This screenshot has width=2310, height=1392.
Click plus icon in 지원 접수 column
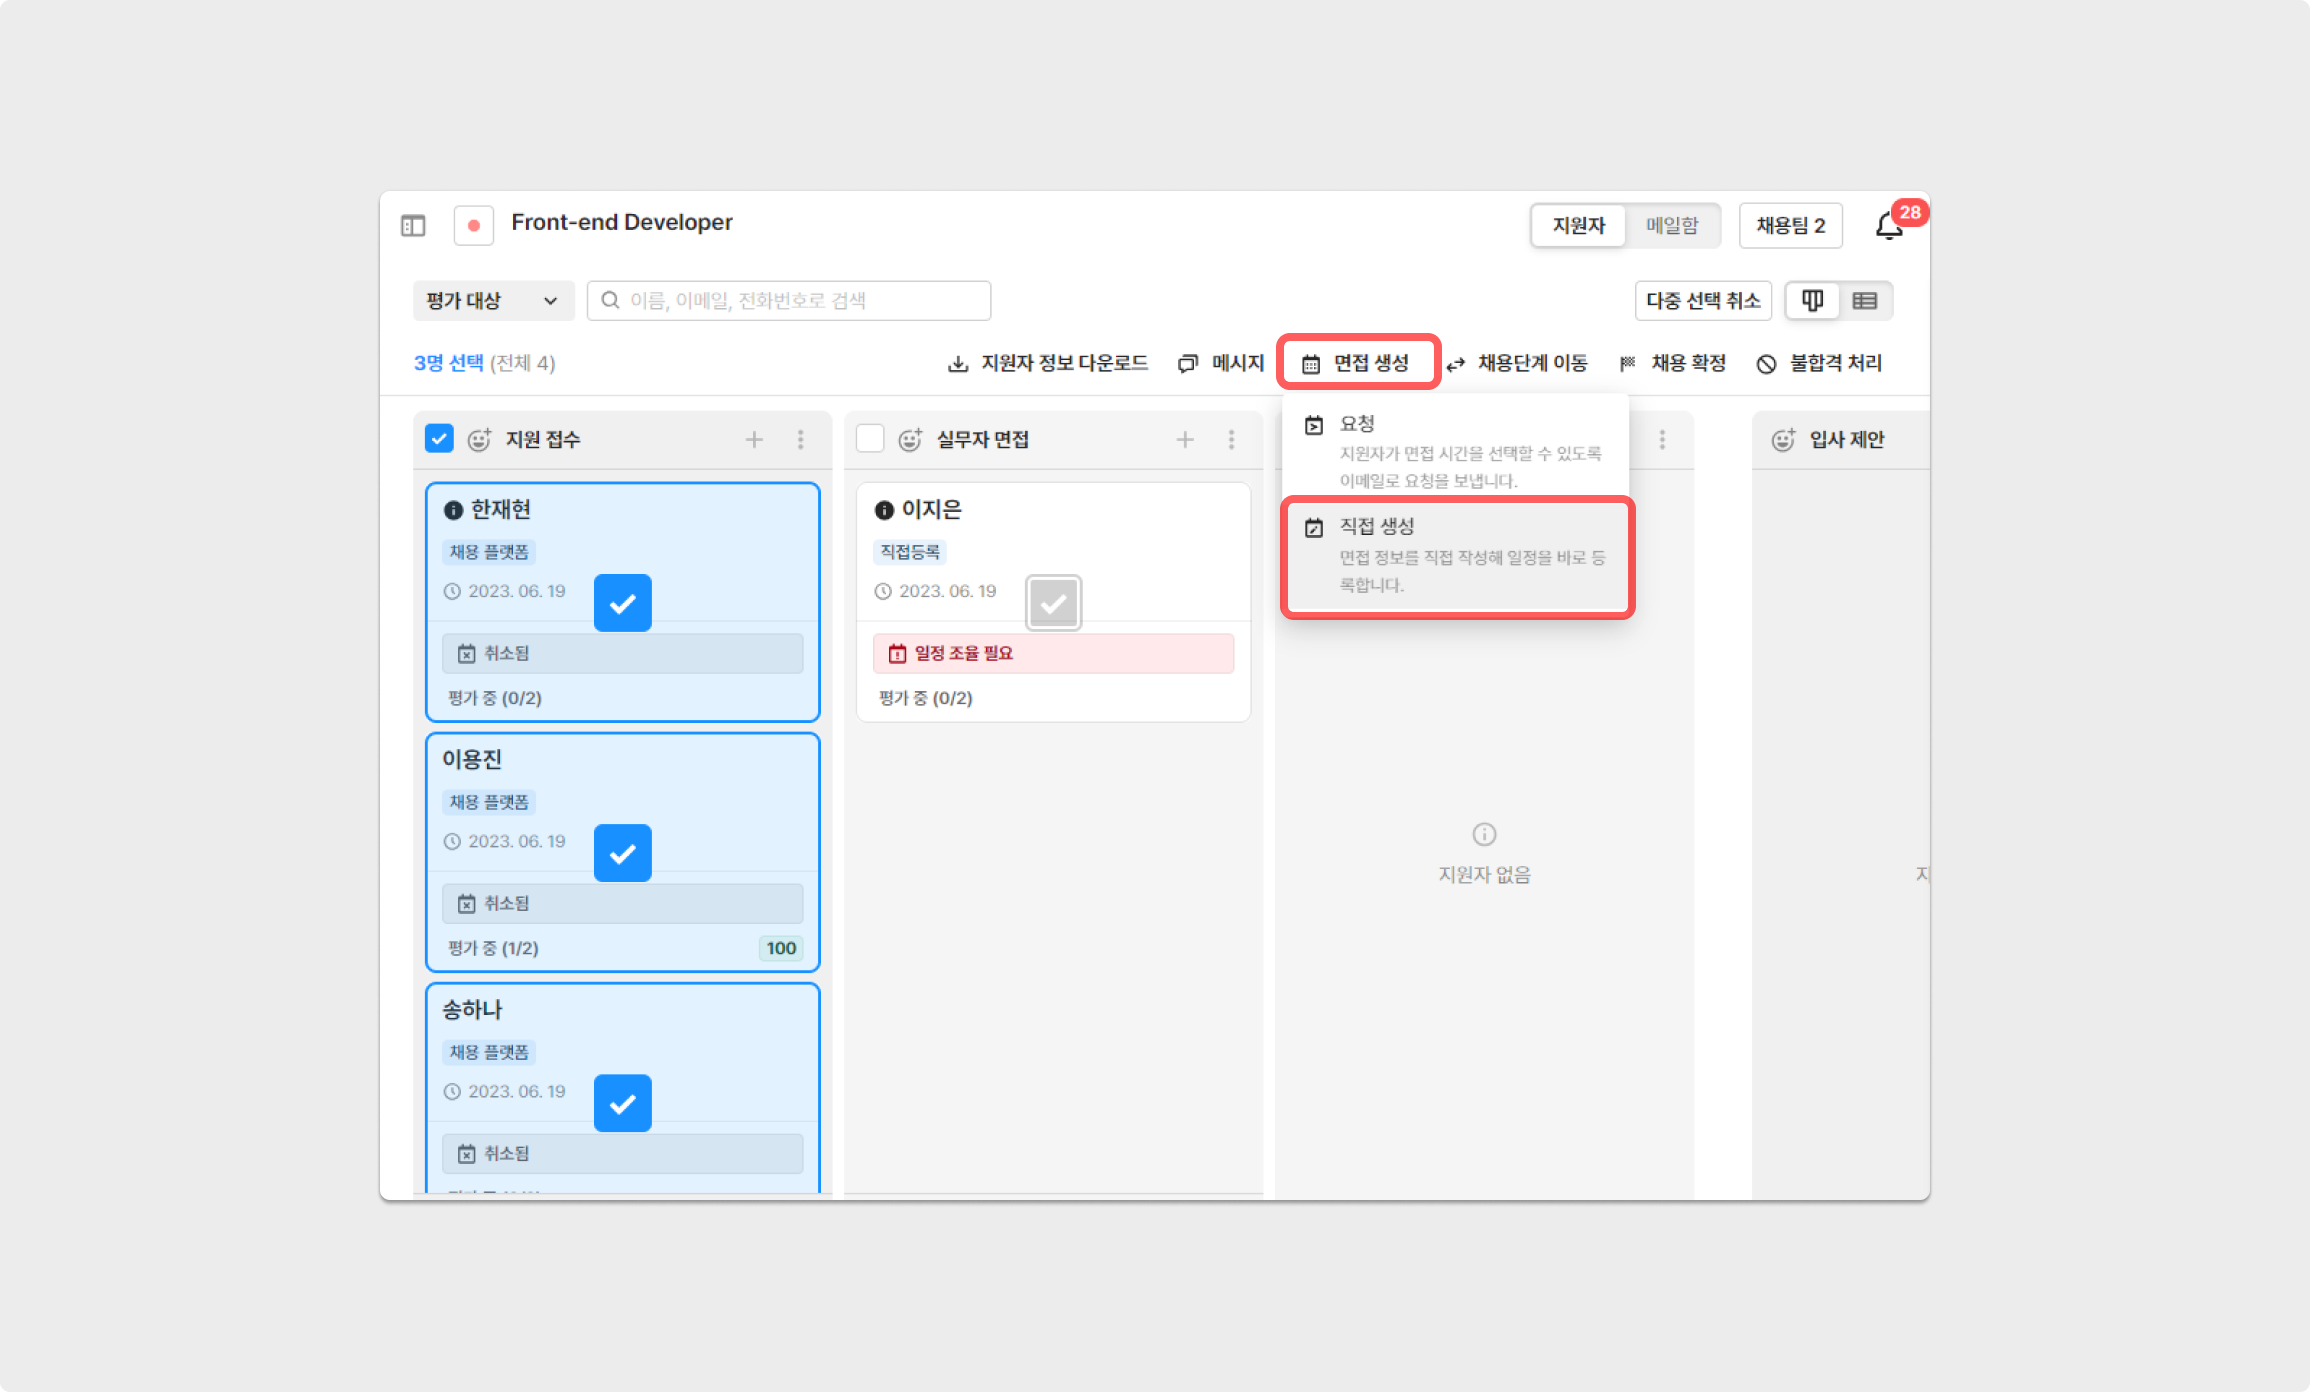point(754,439)
